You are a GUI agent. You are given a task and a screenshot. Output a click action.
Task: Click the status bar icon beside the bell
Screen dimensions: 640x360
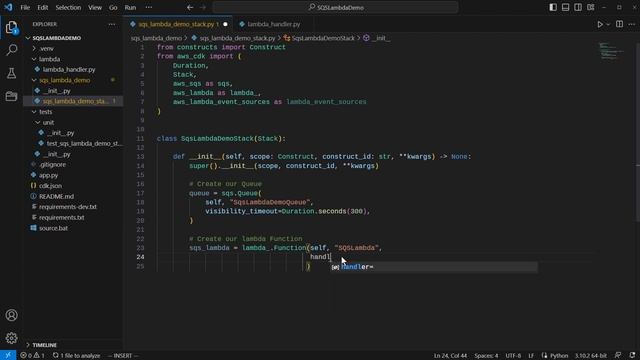point(618,356)
